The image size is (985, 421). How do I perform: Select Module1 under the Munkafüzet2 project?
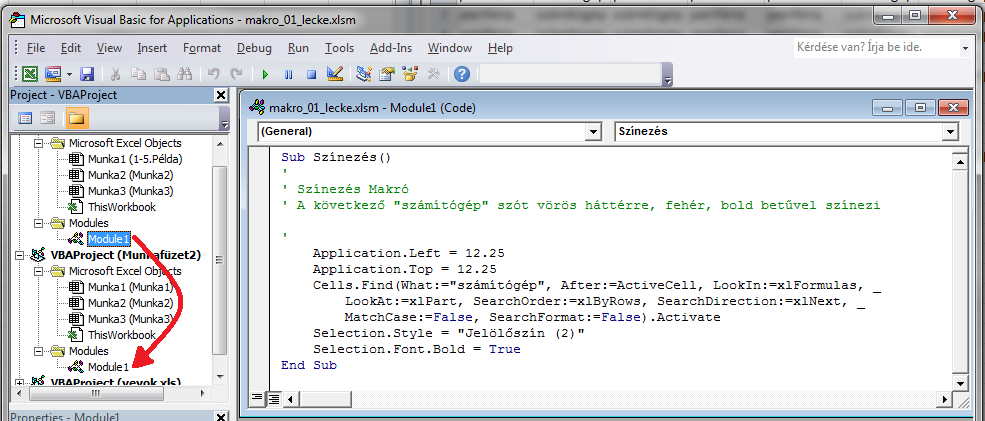pos(109,367)
